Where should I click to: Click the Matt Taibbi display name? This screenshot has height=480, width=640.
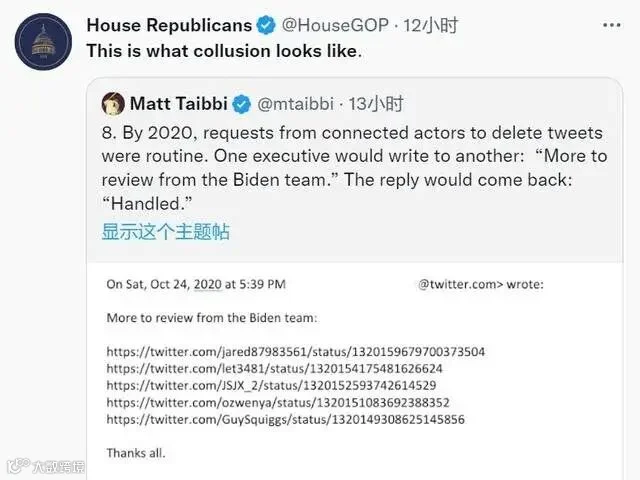[x=179, y=104]
